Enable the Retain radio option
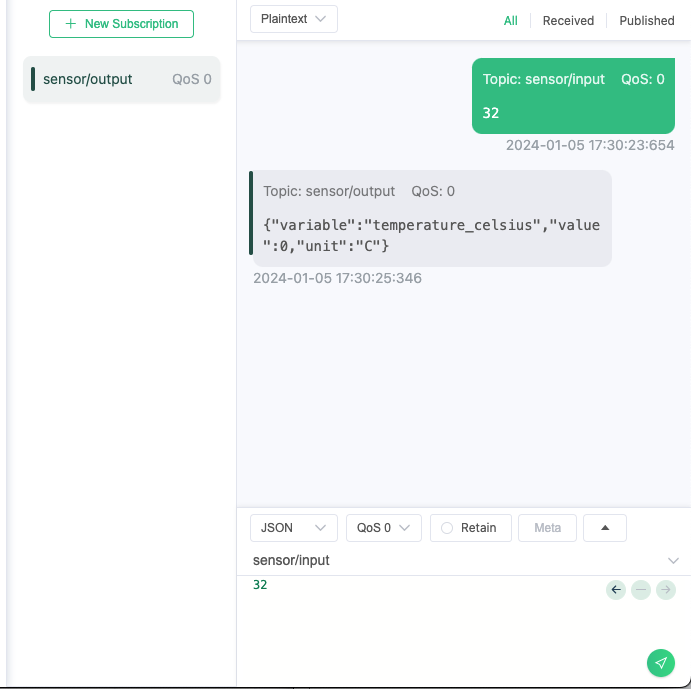 pyautogui.click(x=447, y=528)
